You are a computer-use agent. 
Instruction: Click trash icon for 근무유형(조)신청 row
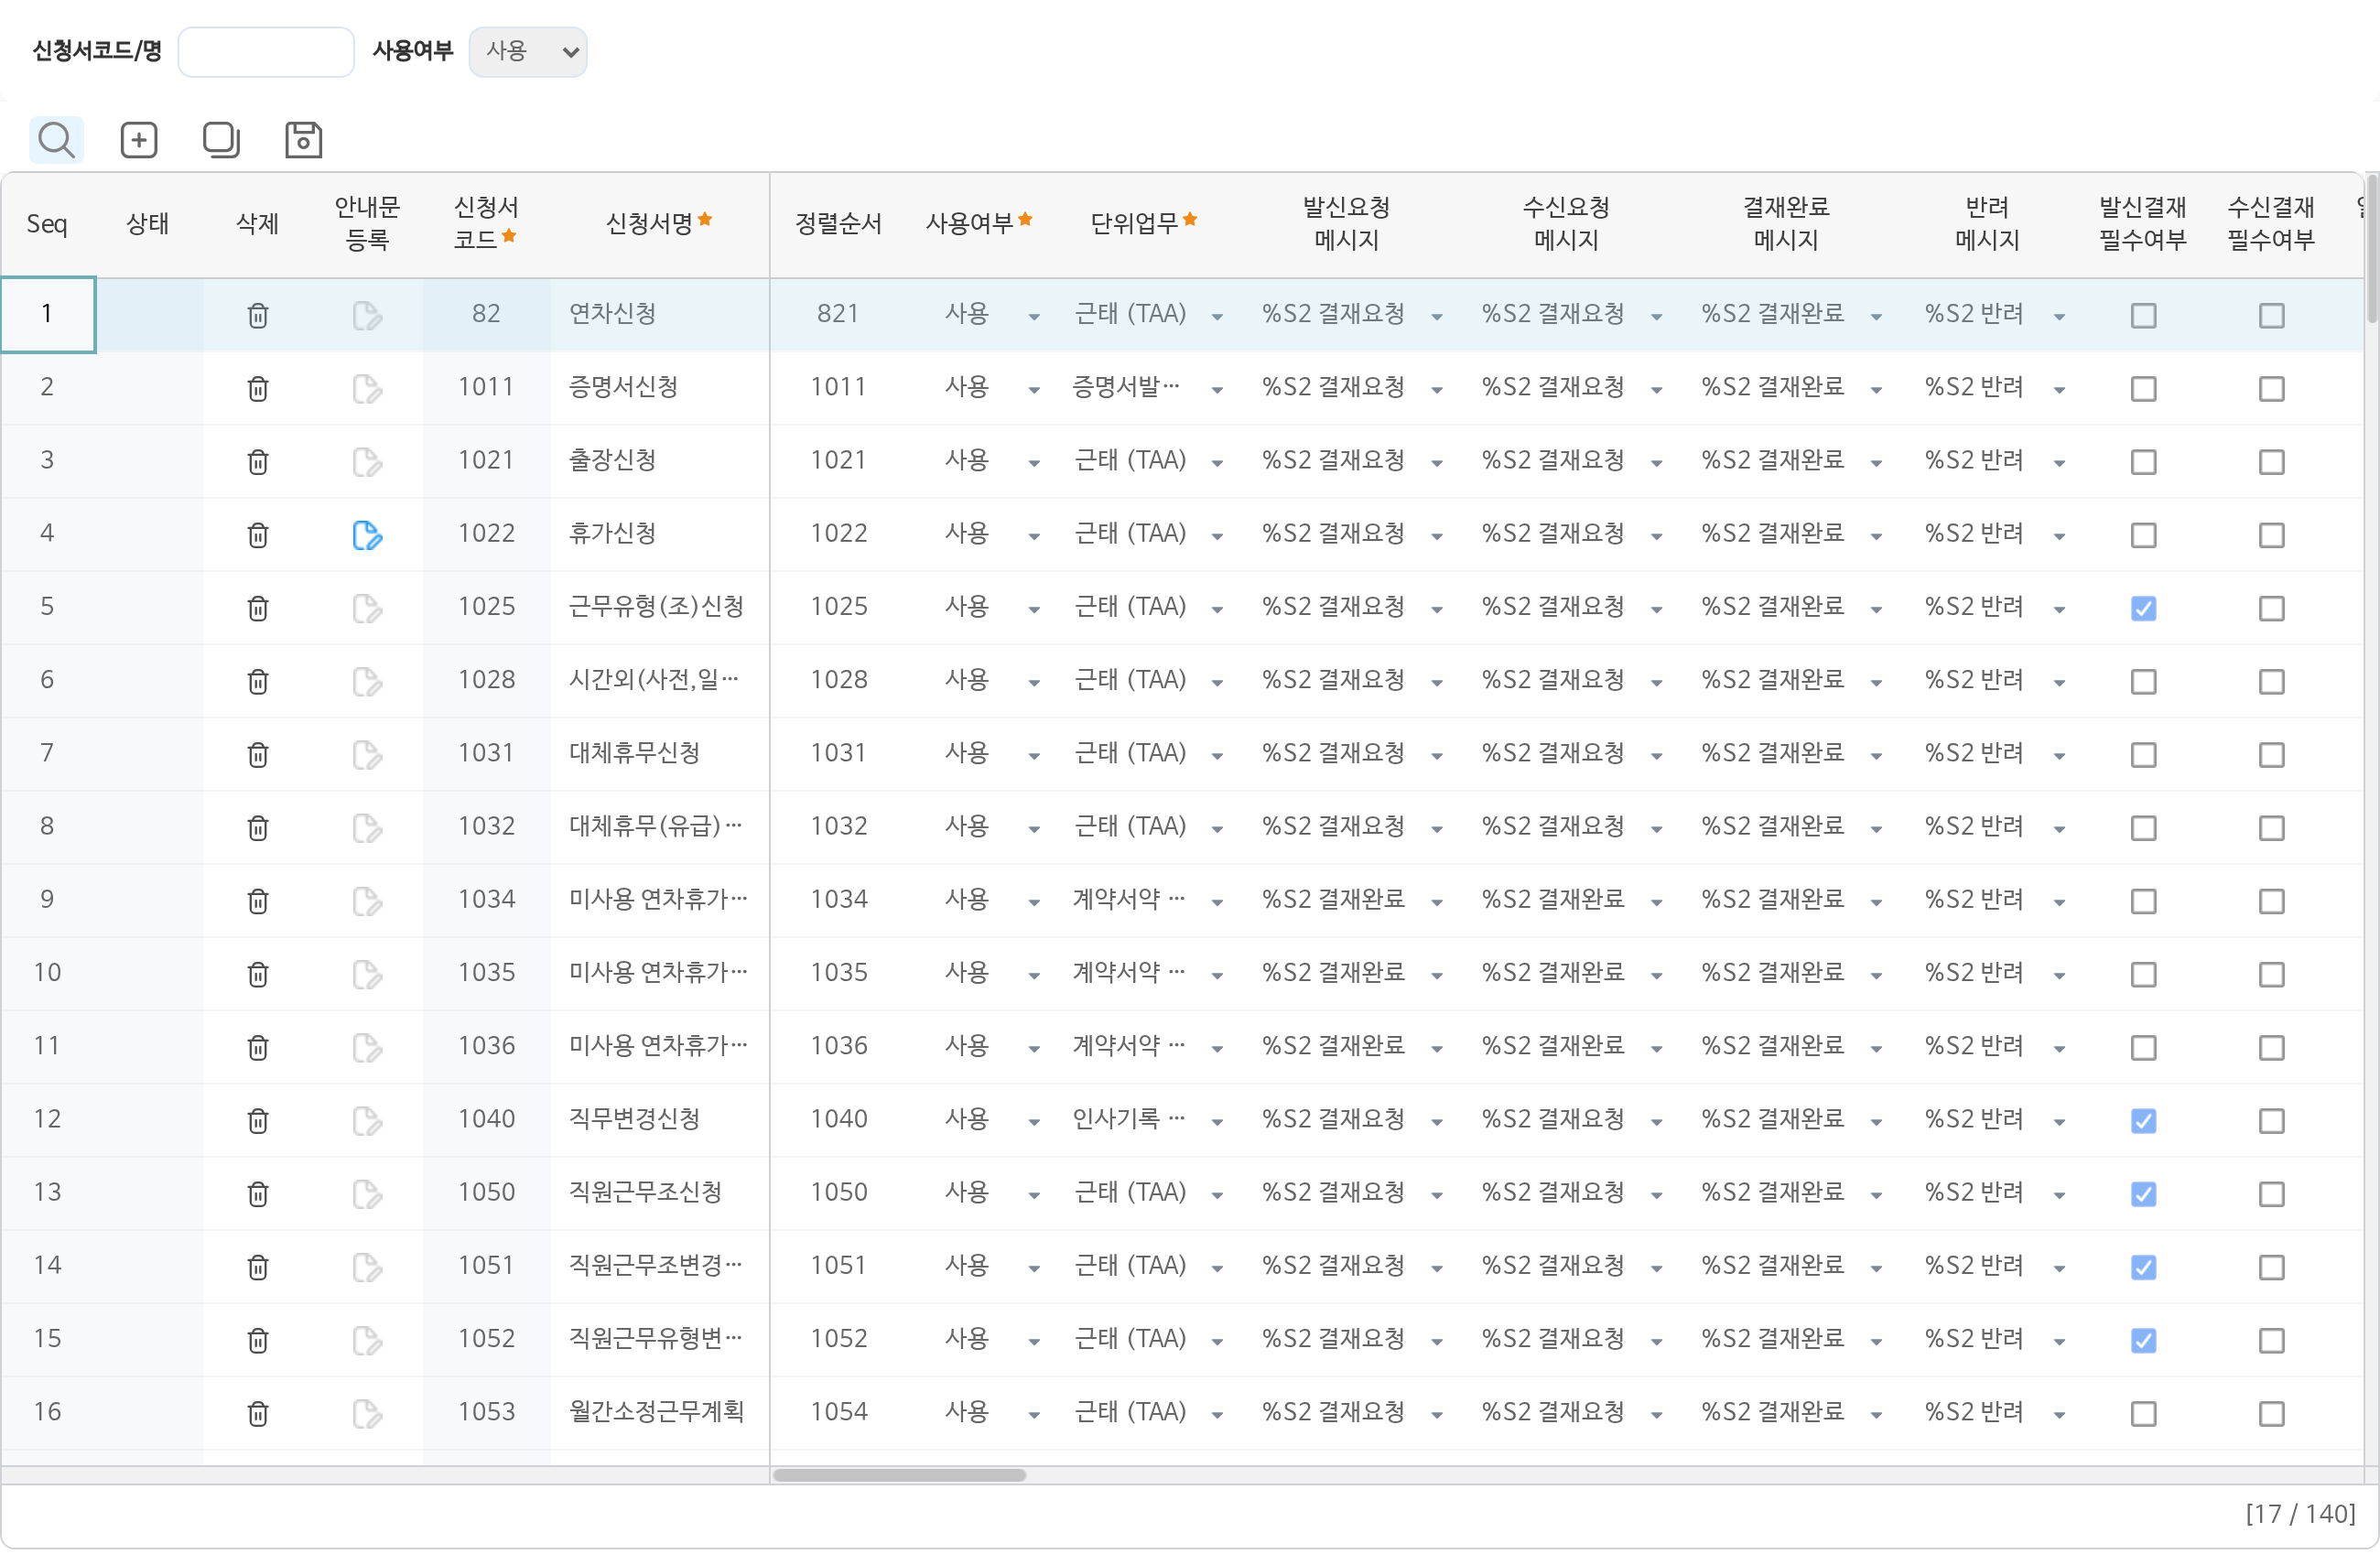tap(258, 608)
